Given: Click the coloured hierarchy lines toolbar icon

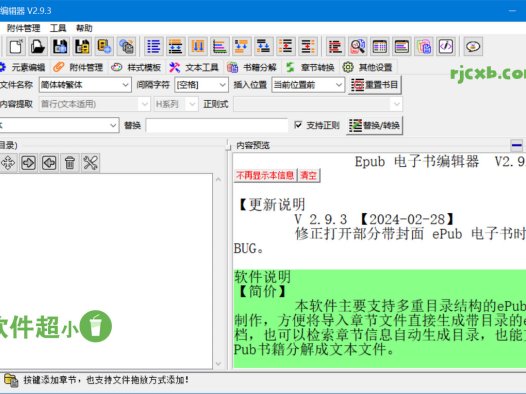Looking at the screenshot, I should coord(220,46).
